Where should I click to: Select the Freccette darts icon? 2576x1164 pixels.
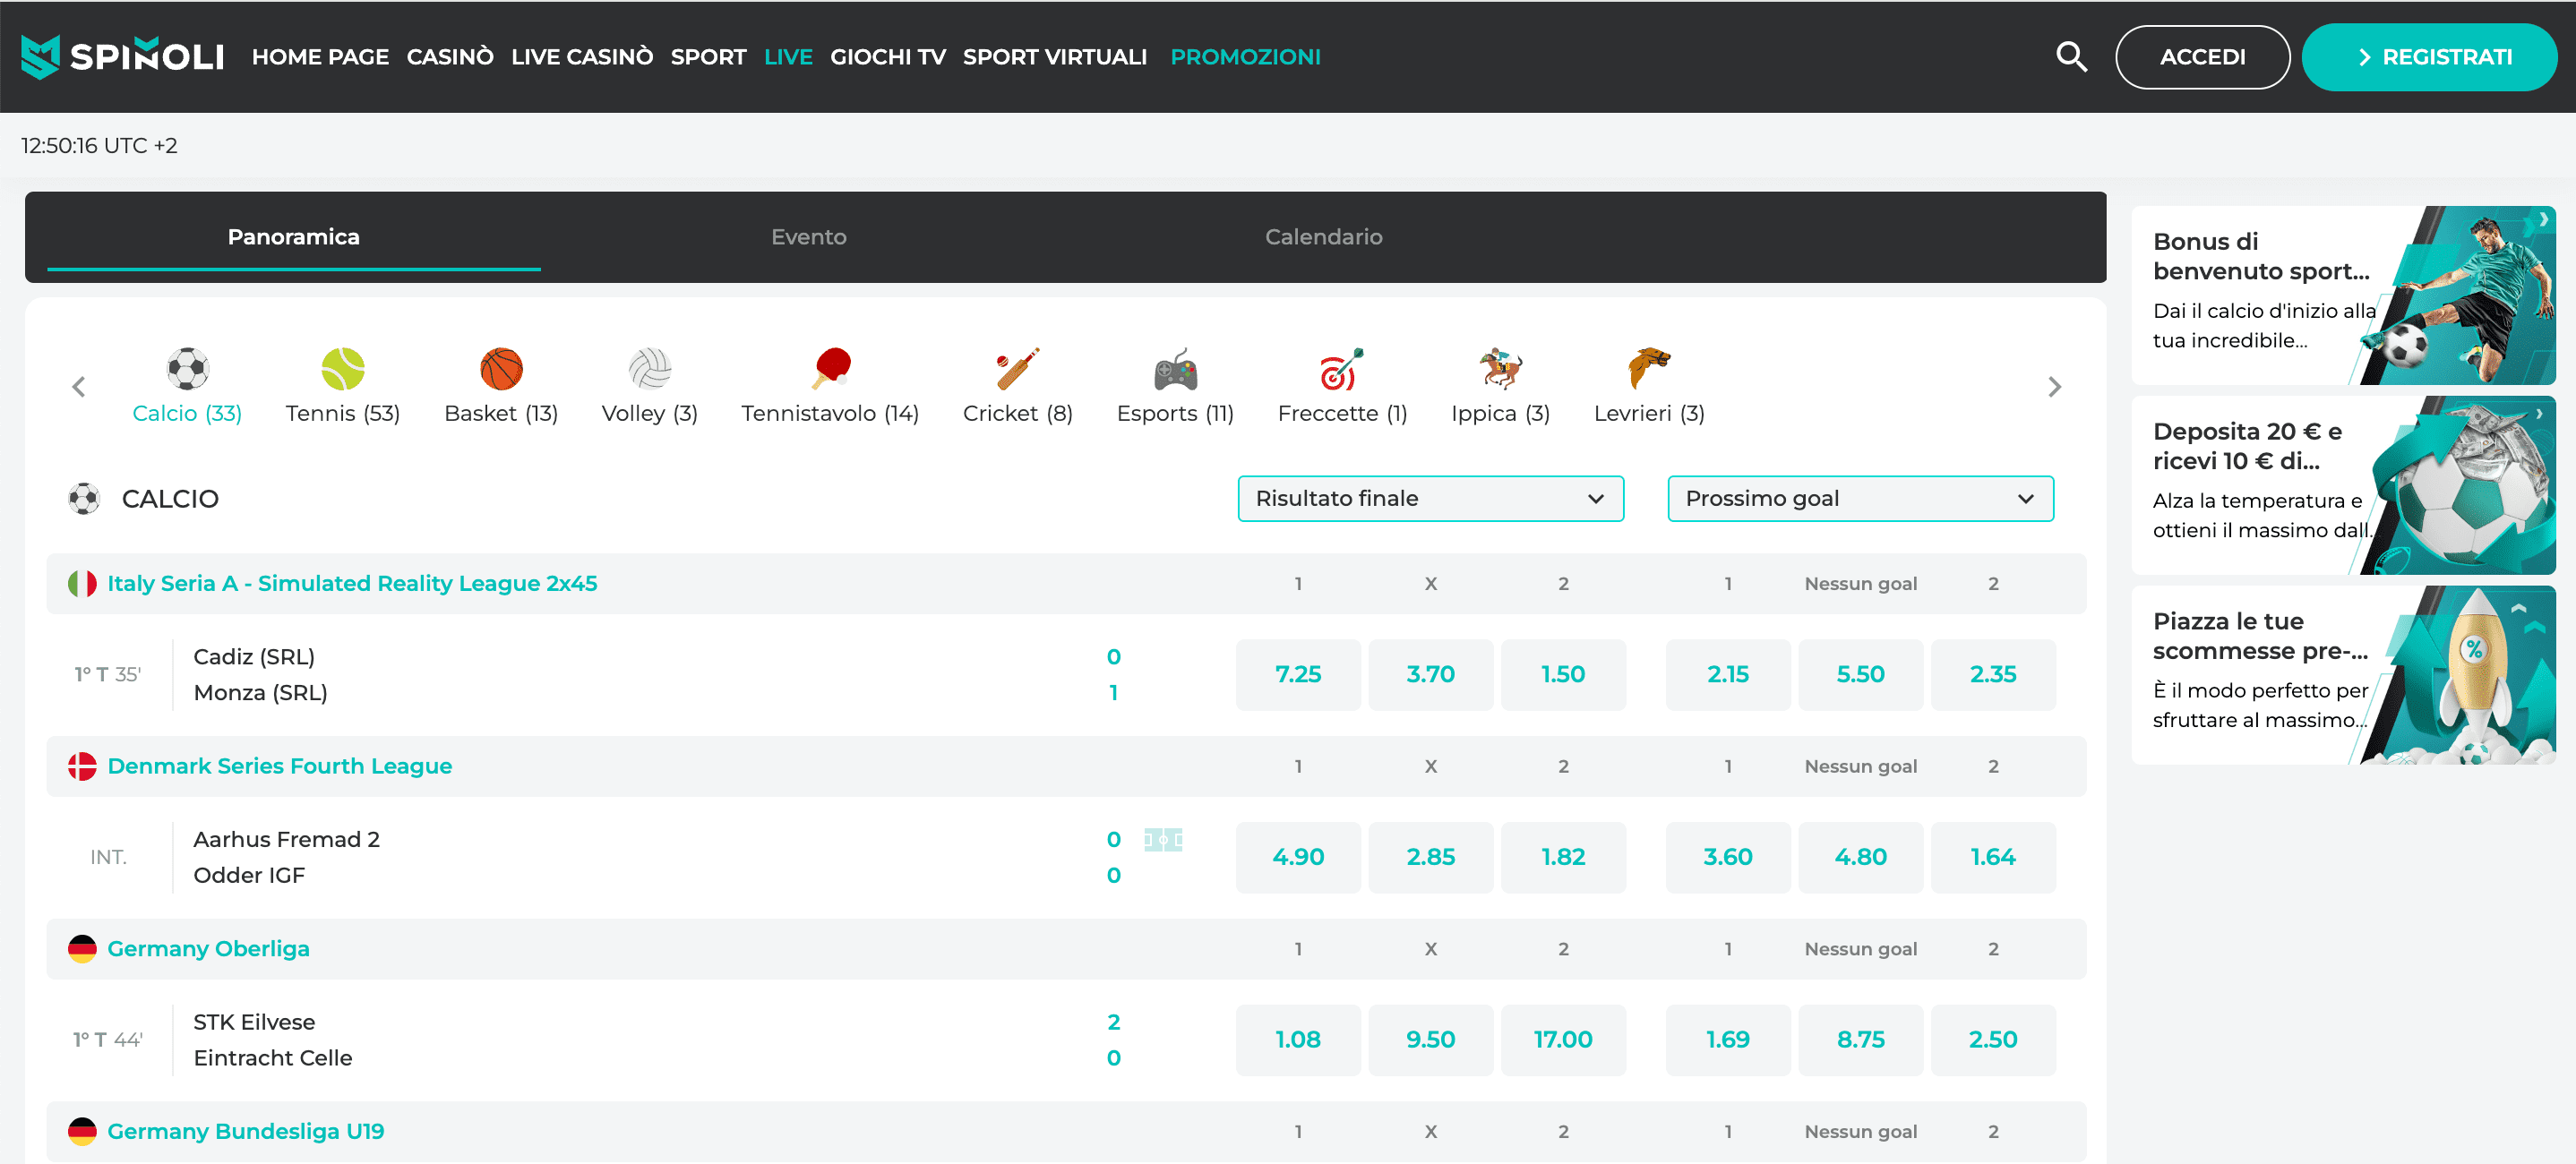(x=1341, y=370)
